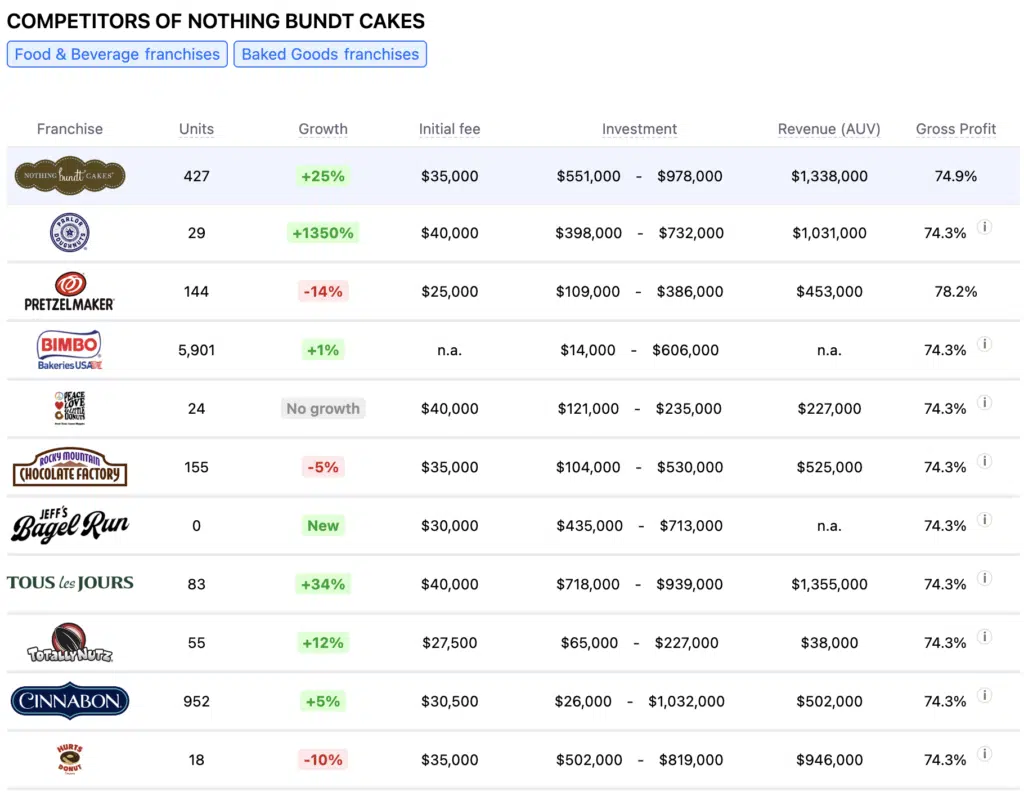The height and width of the screenshot is (805, 1024).
Task: Select the Bimbo Bakeries USA logo
Action: click(x=70, y=350)
